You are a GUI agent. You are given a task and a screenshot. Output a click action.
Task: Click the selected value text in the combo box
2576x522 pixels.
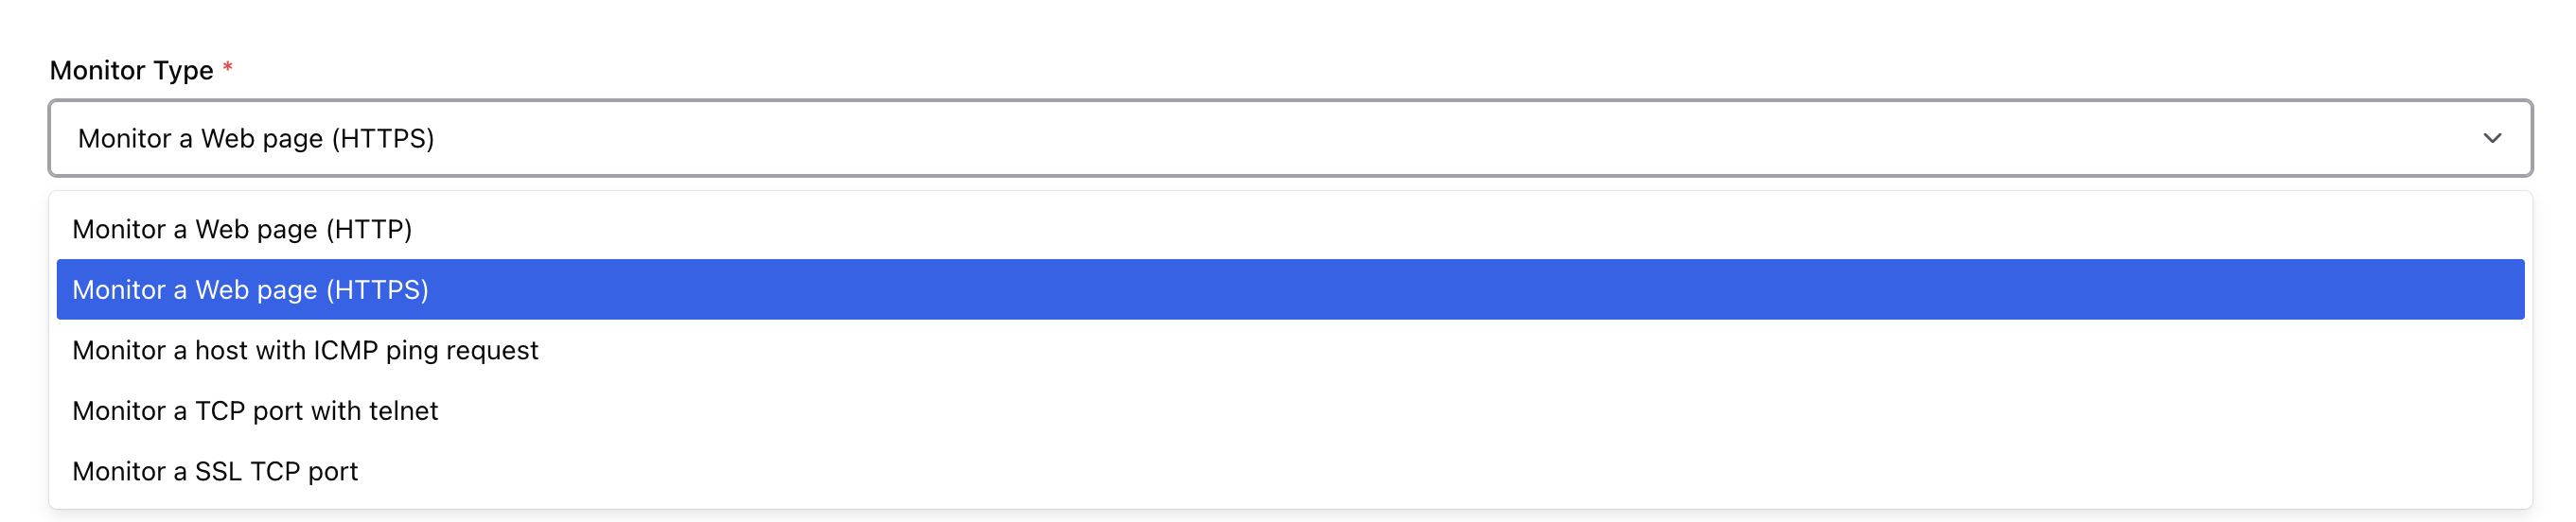(x=256, y=138)
